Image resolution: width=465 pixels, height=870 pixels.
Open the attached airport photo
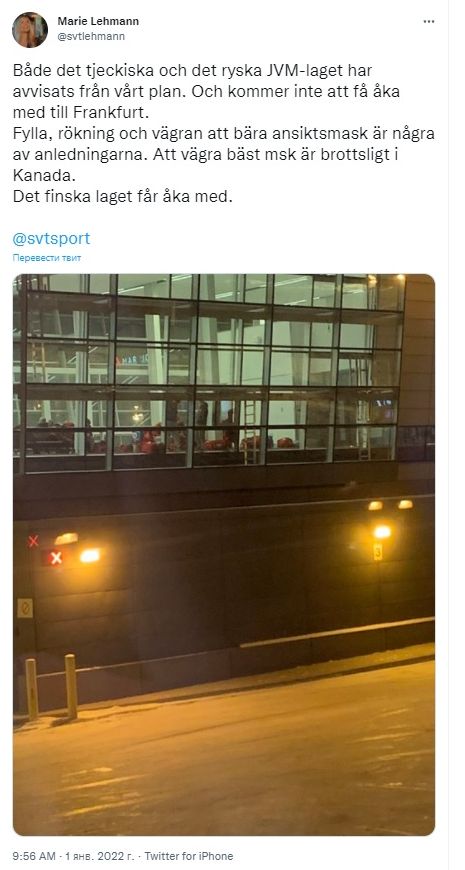(x=224, y=554)
